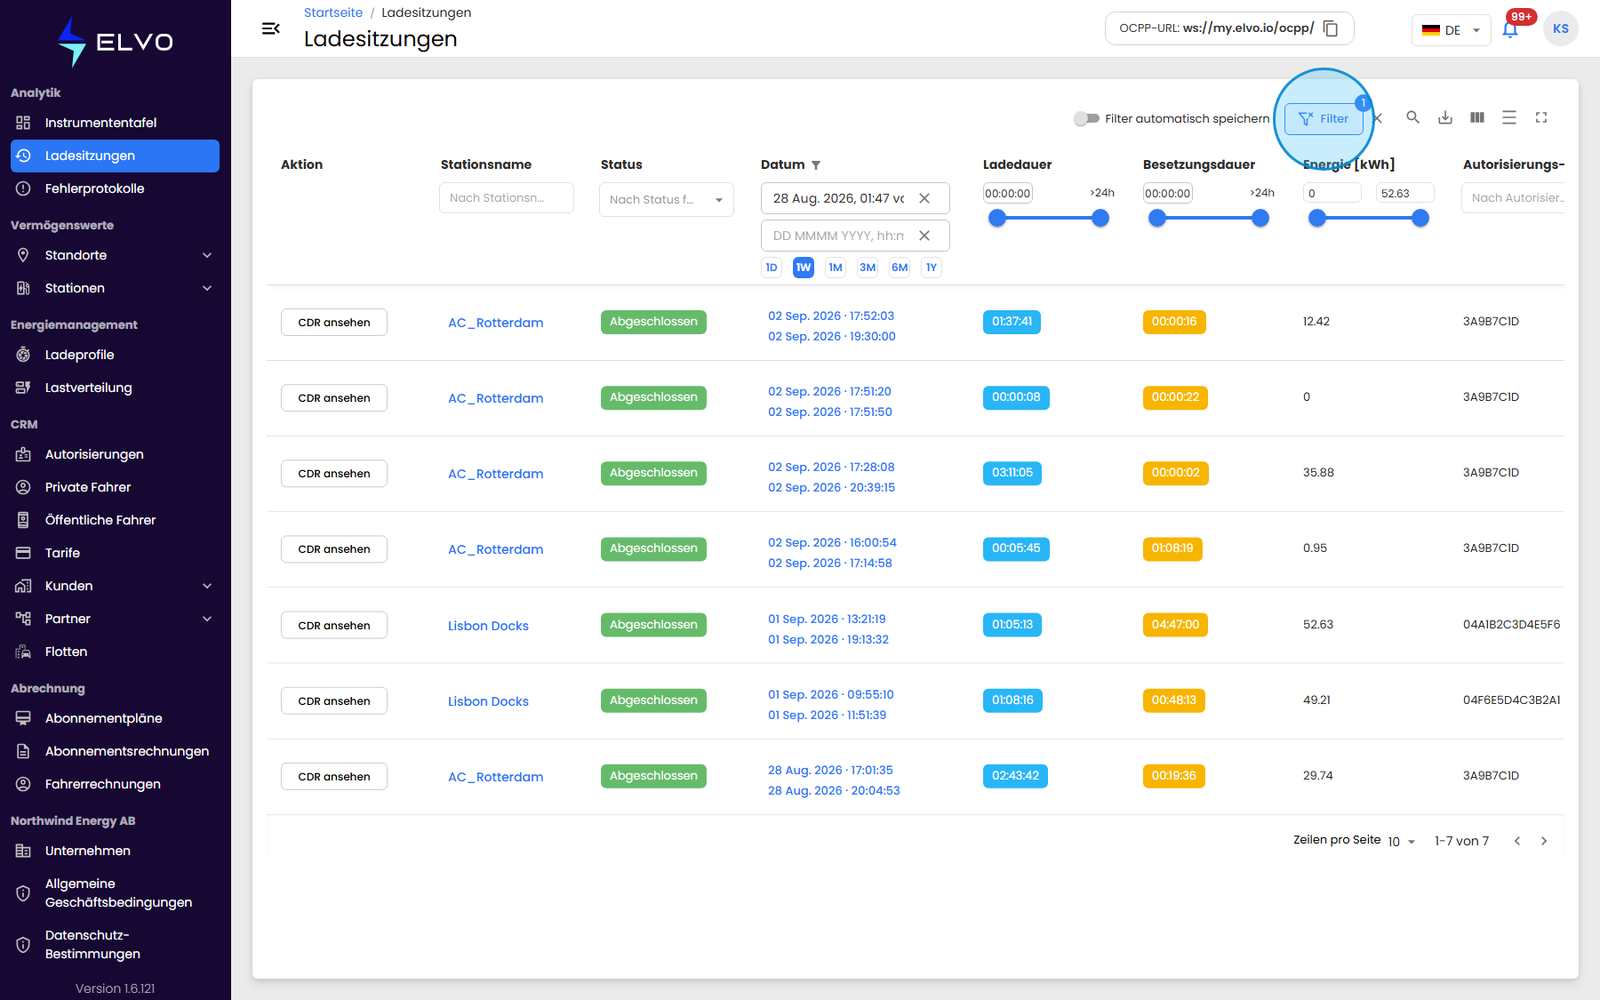Click the Datum column sort icon
Viewport: 1600px width, 1000px height.
816,165
